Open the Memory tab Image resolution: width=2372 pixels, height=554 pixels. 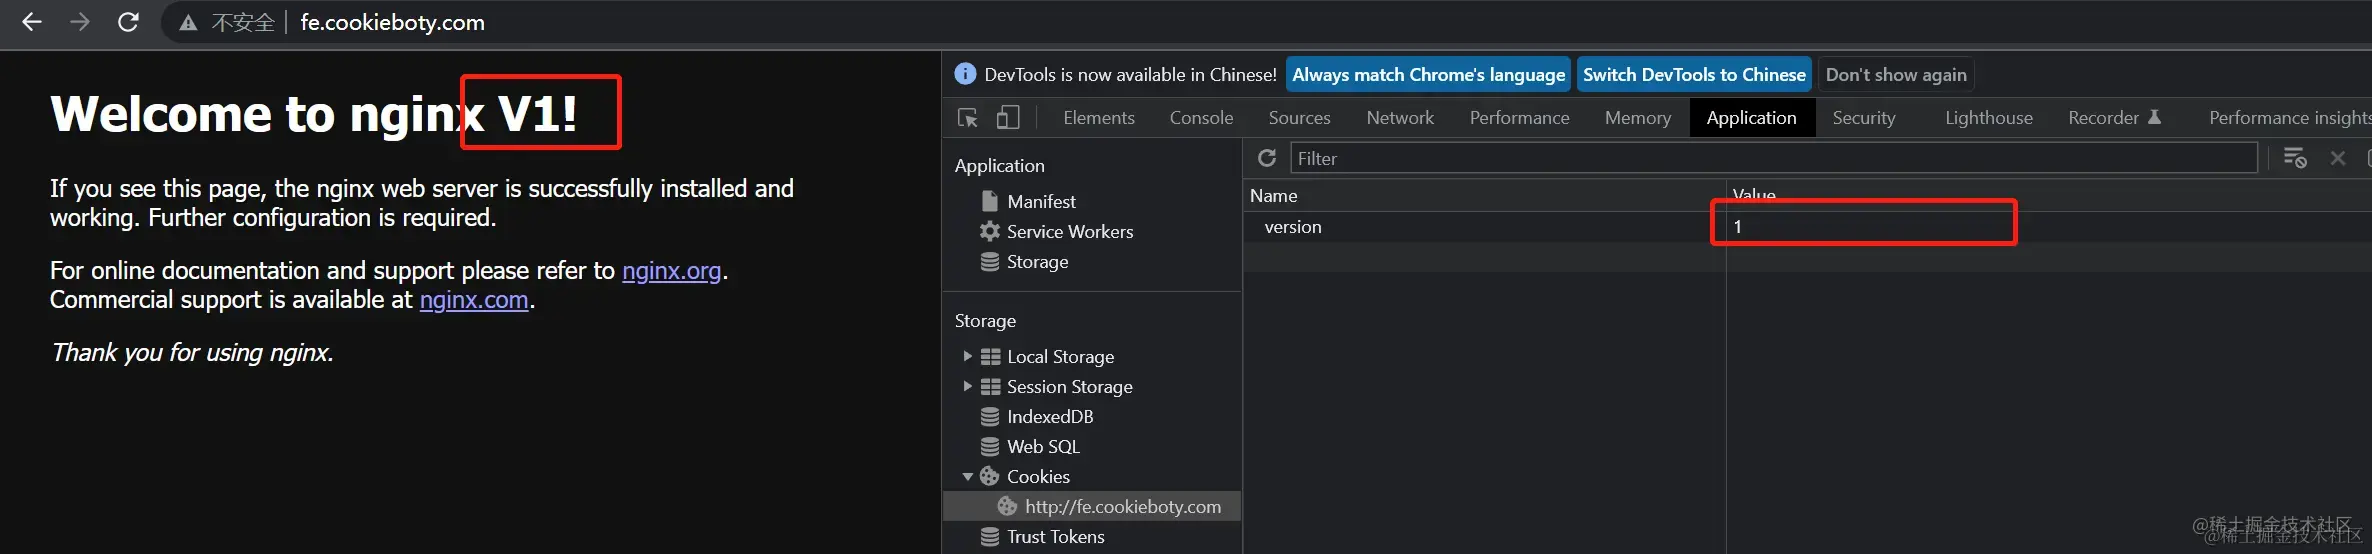click(x=1638, y=118)
